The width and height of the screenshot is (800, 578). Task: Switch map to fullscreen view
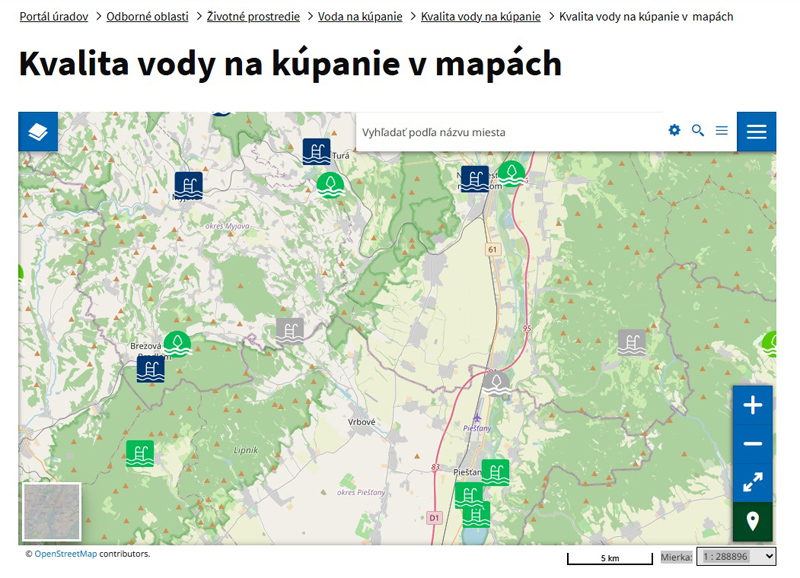coord(753,483)
